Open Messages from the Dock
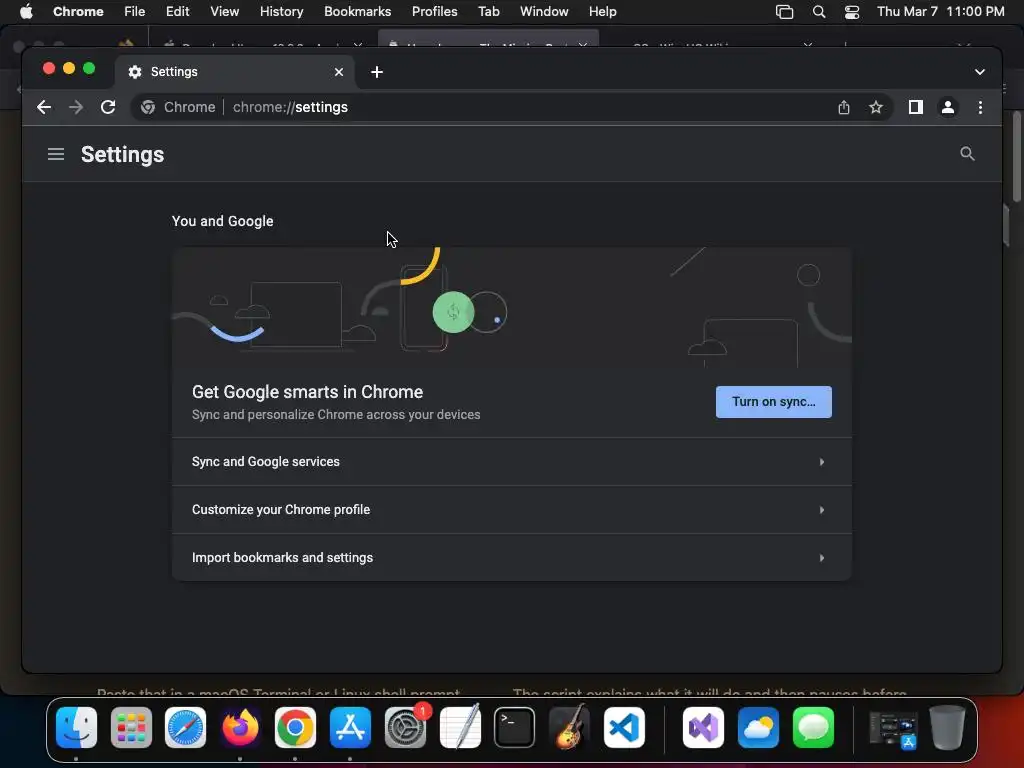Image resolution: width=1024 pixels, height=768 pixels. tap(813, 728)
